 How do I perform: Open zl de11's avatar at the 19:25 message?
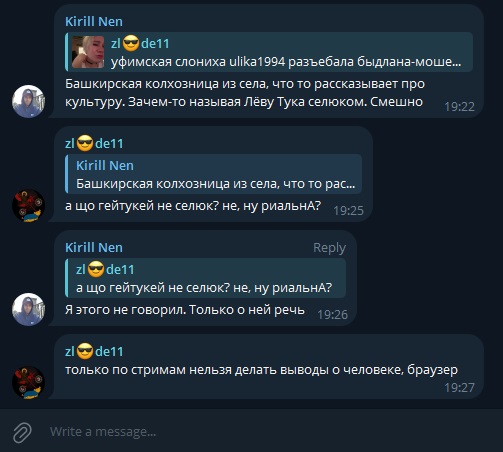click(28, 205)
